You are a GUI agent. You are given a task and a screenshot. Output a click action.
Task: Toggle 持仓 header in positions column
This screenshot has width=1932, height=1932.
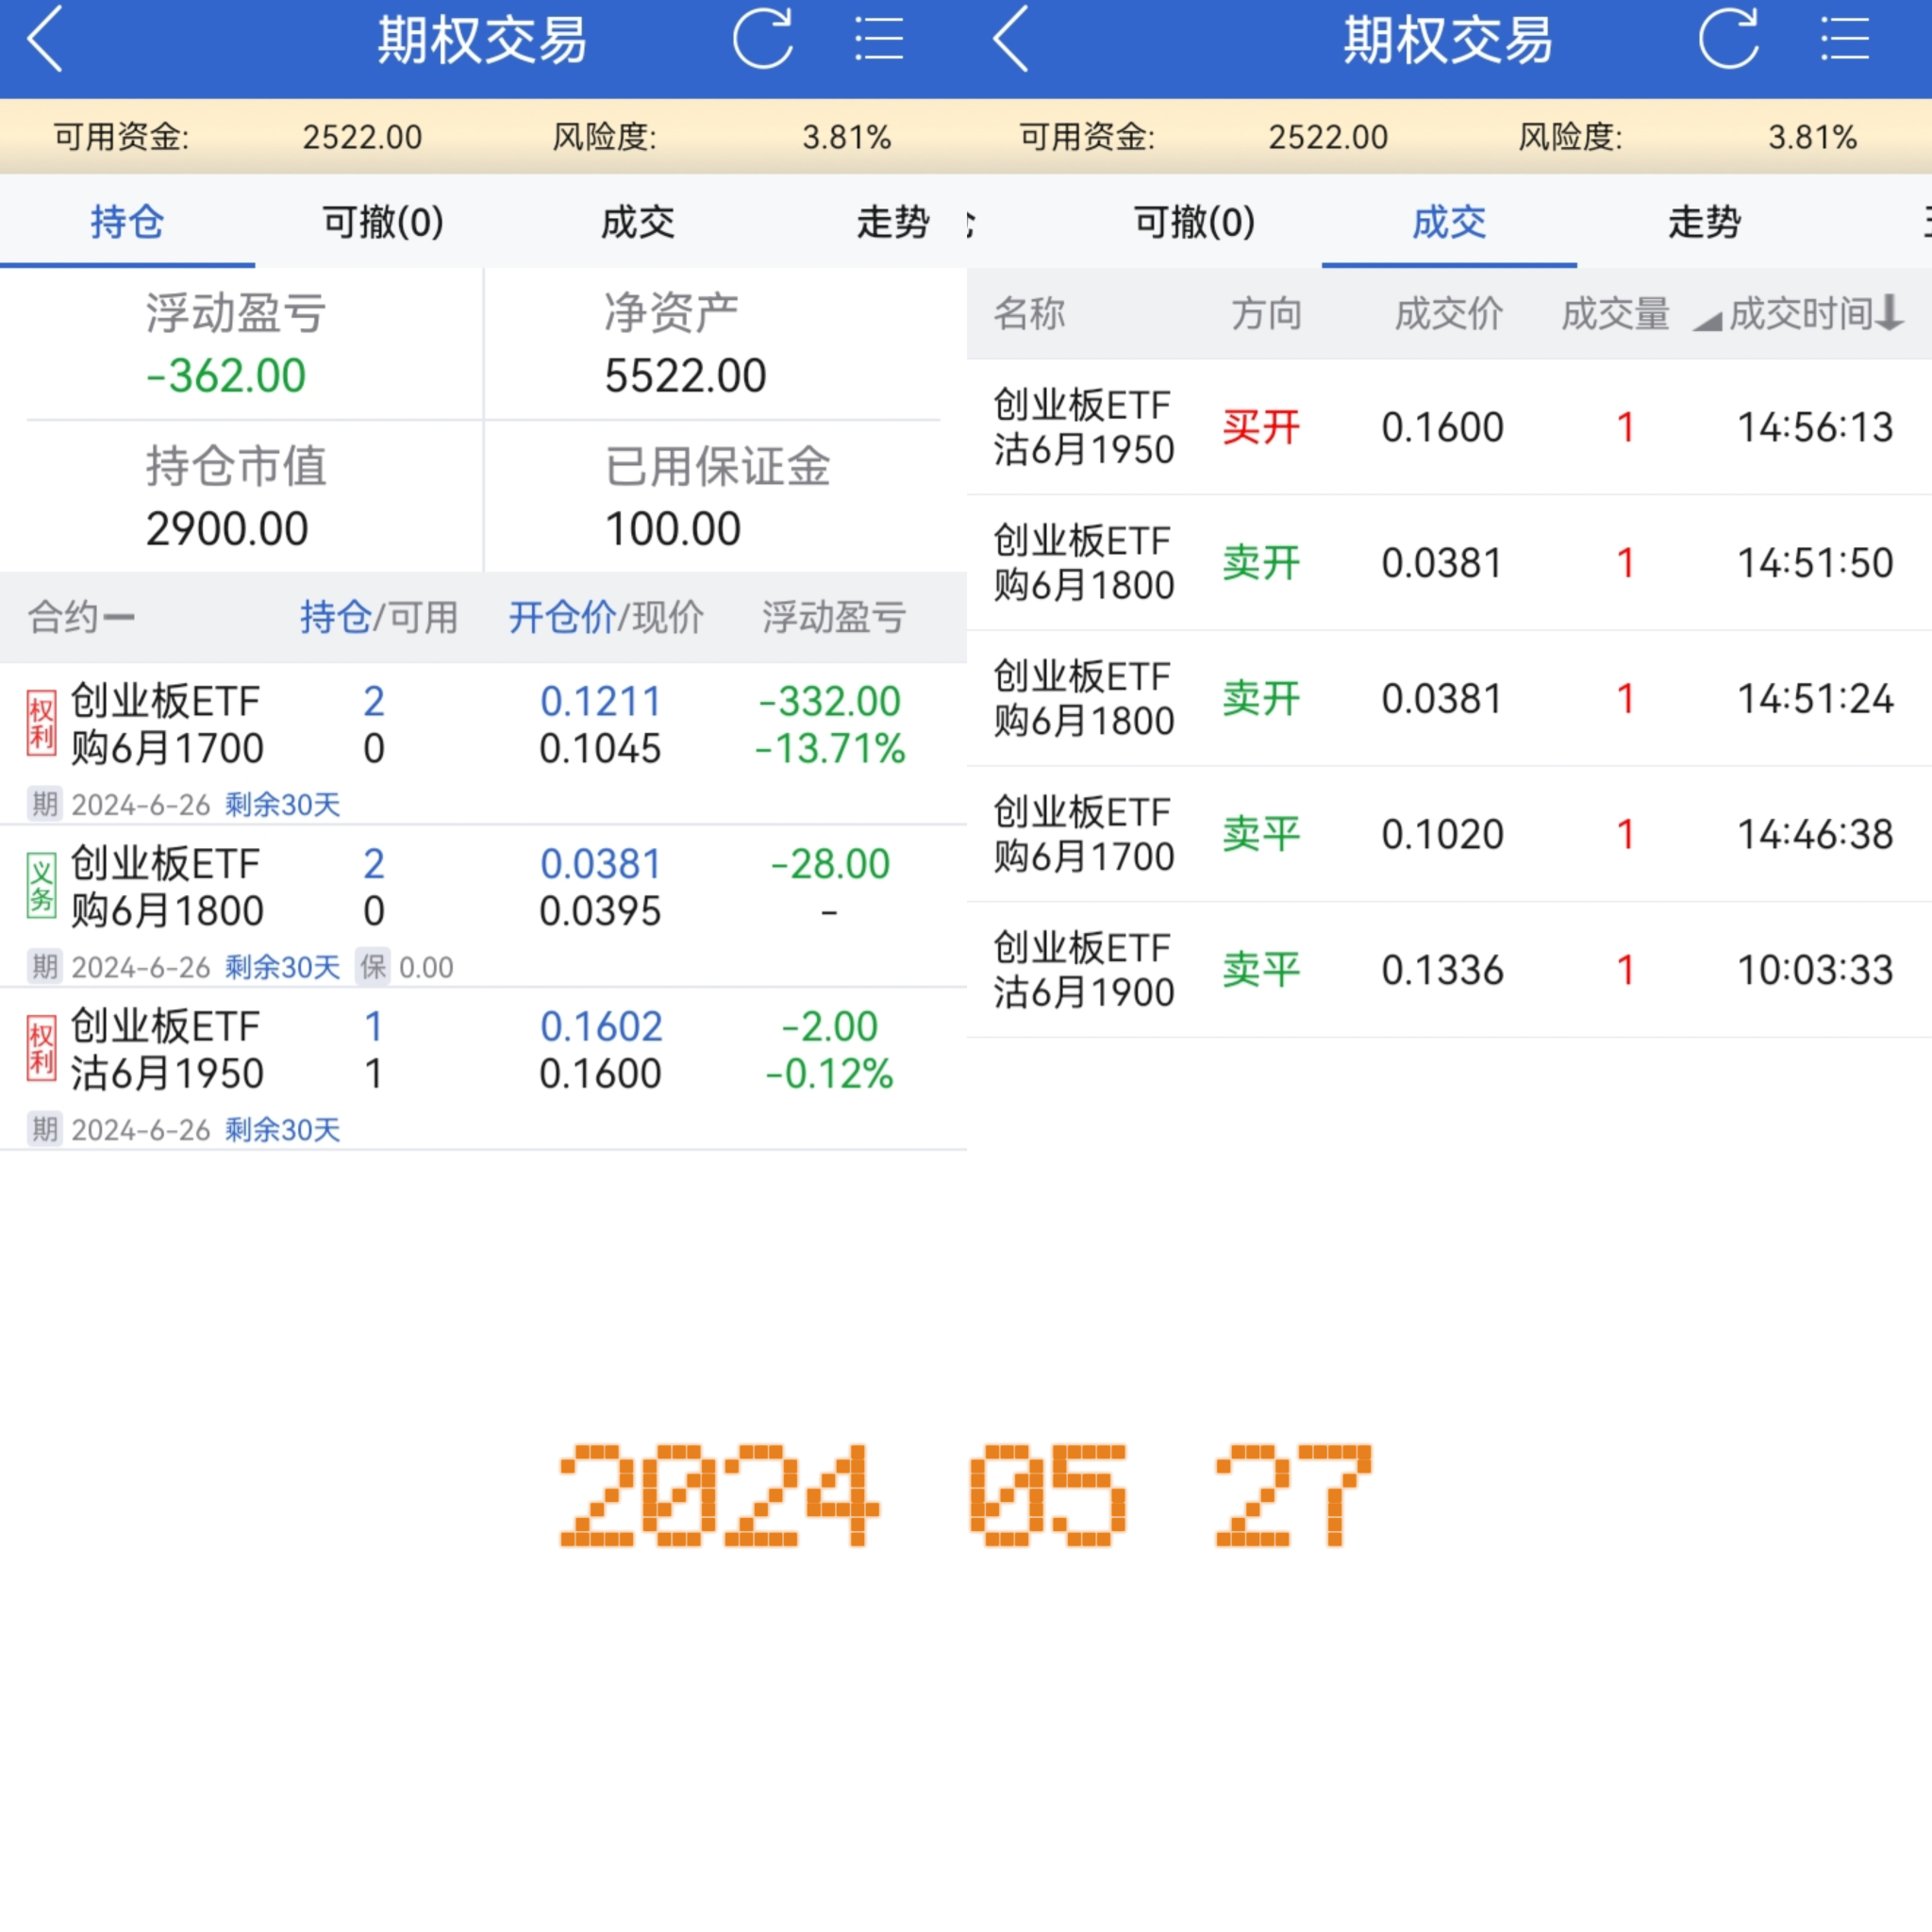(x=335, y=617)
